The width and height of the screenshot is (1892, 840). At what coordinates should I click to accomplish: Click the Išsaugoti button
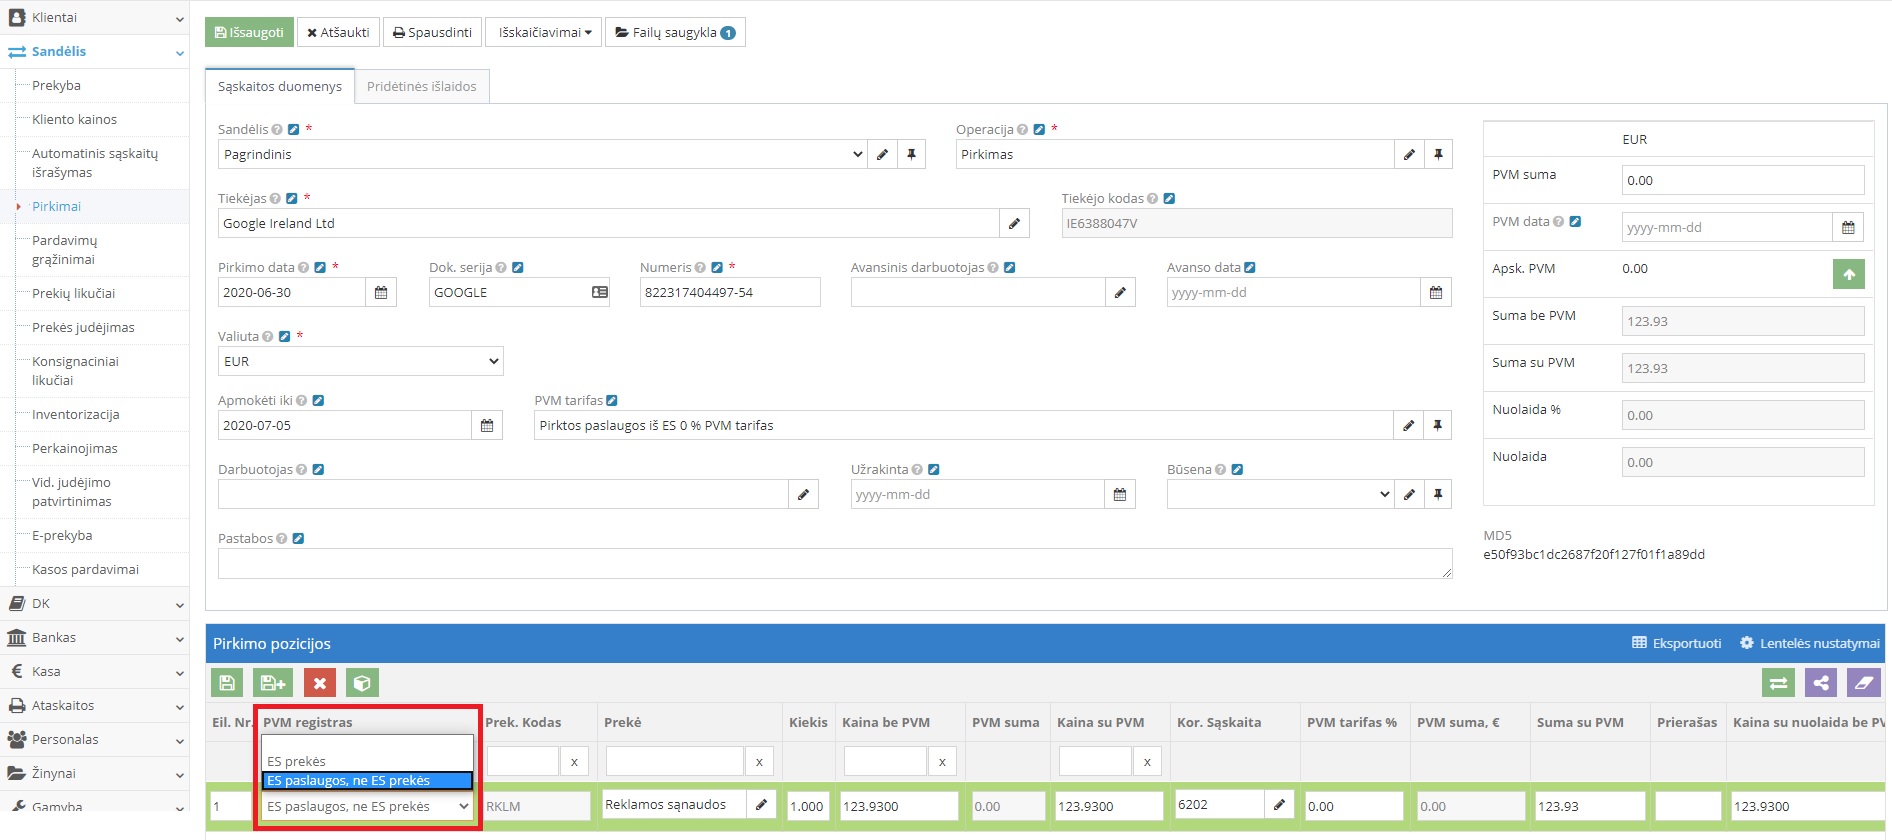pos(249,32)
